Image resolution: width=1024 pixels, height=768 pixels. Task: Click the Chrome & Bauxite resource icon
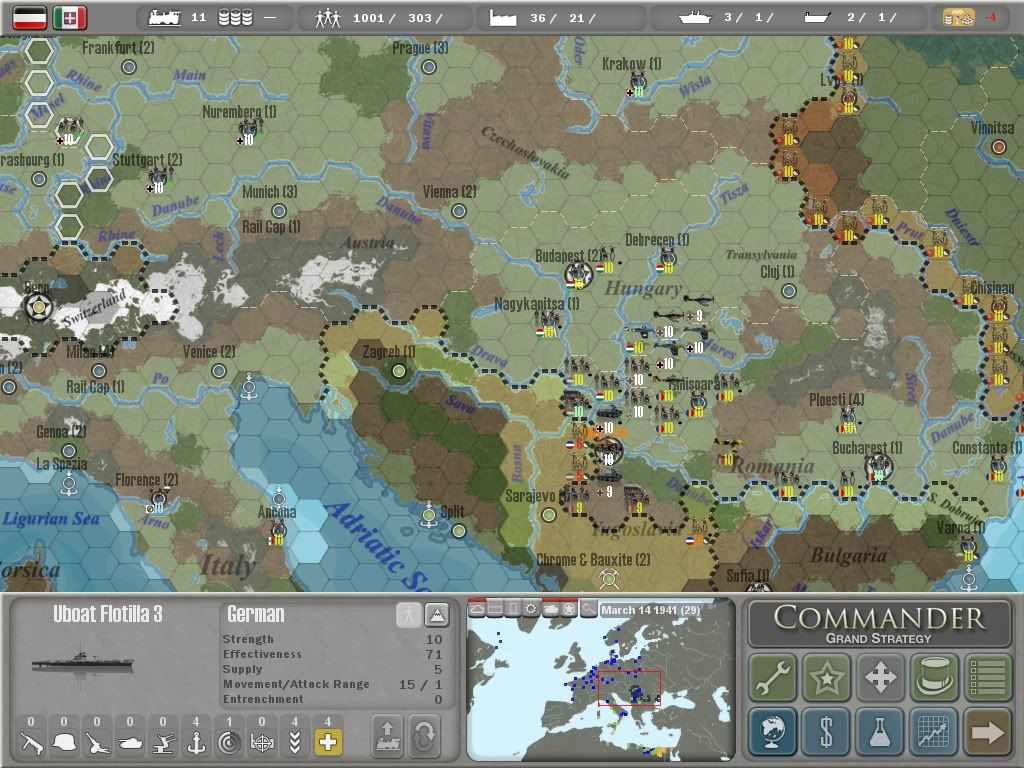609,578
